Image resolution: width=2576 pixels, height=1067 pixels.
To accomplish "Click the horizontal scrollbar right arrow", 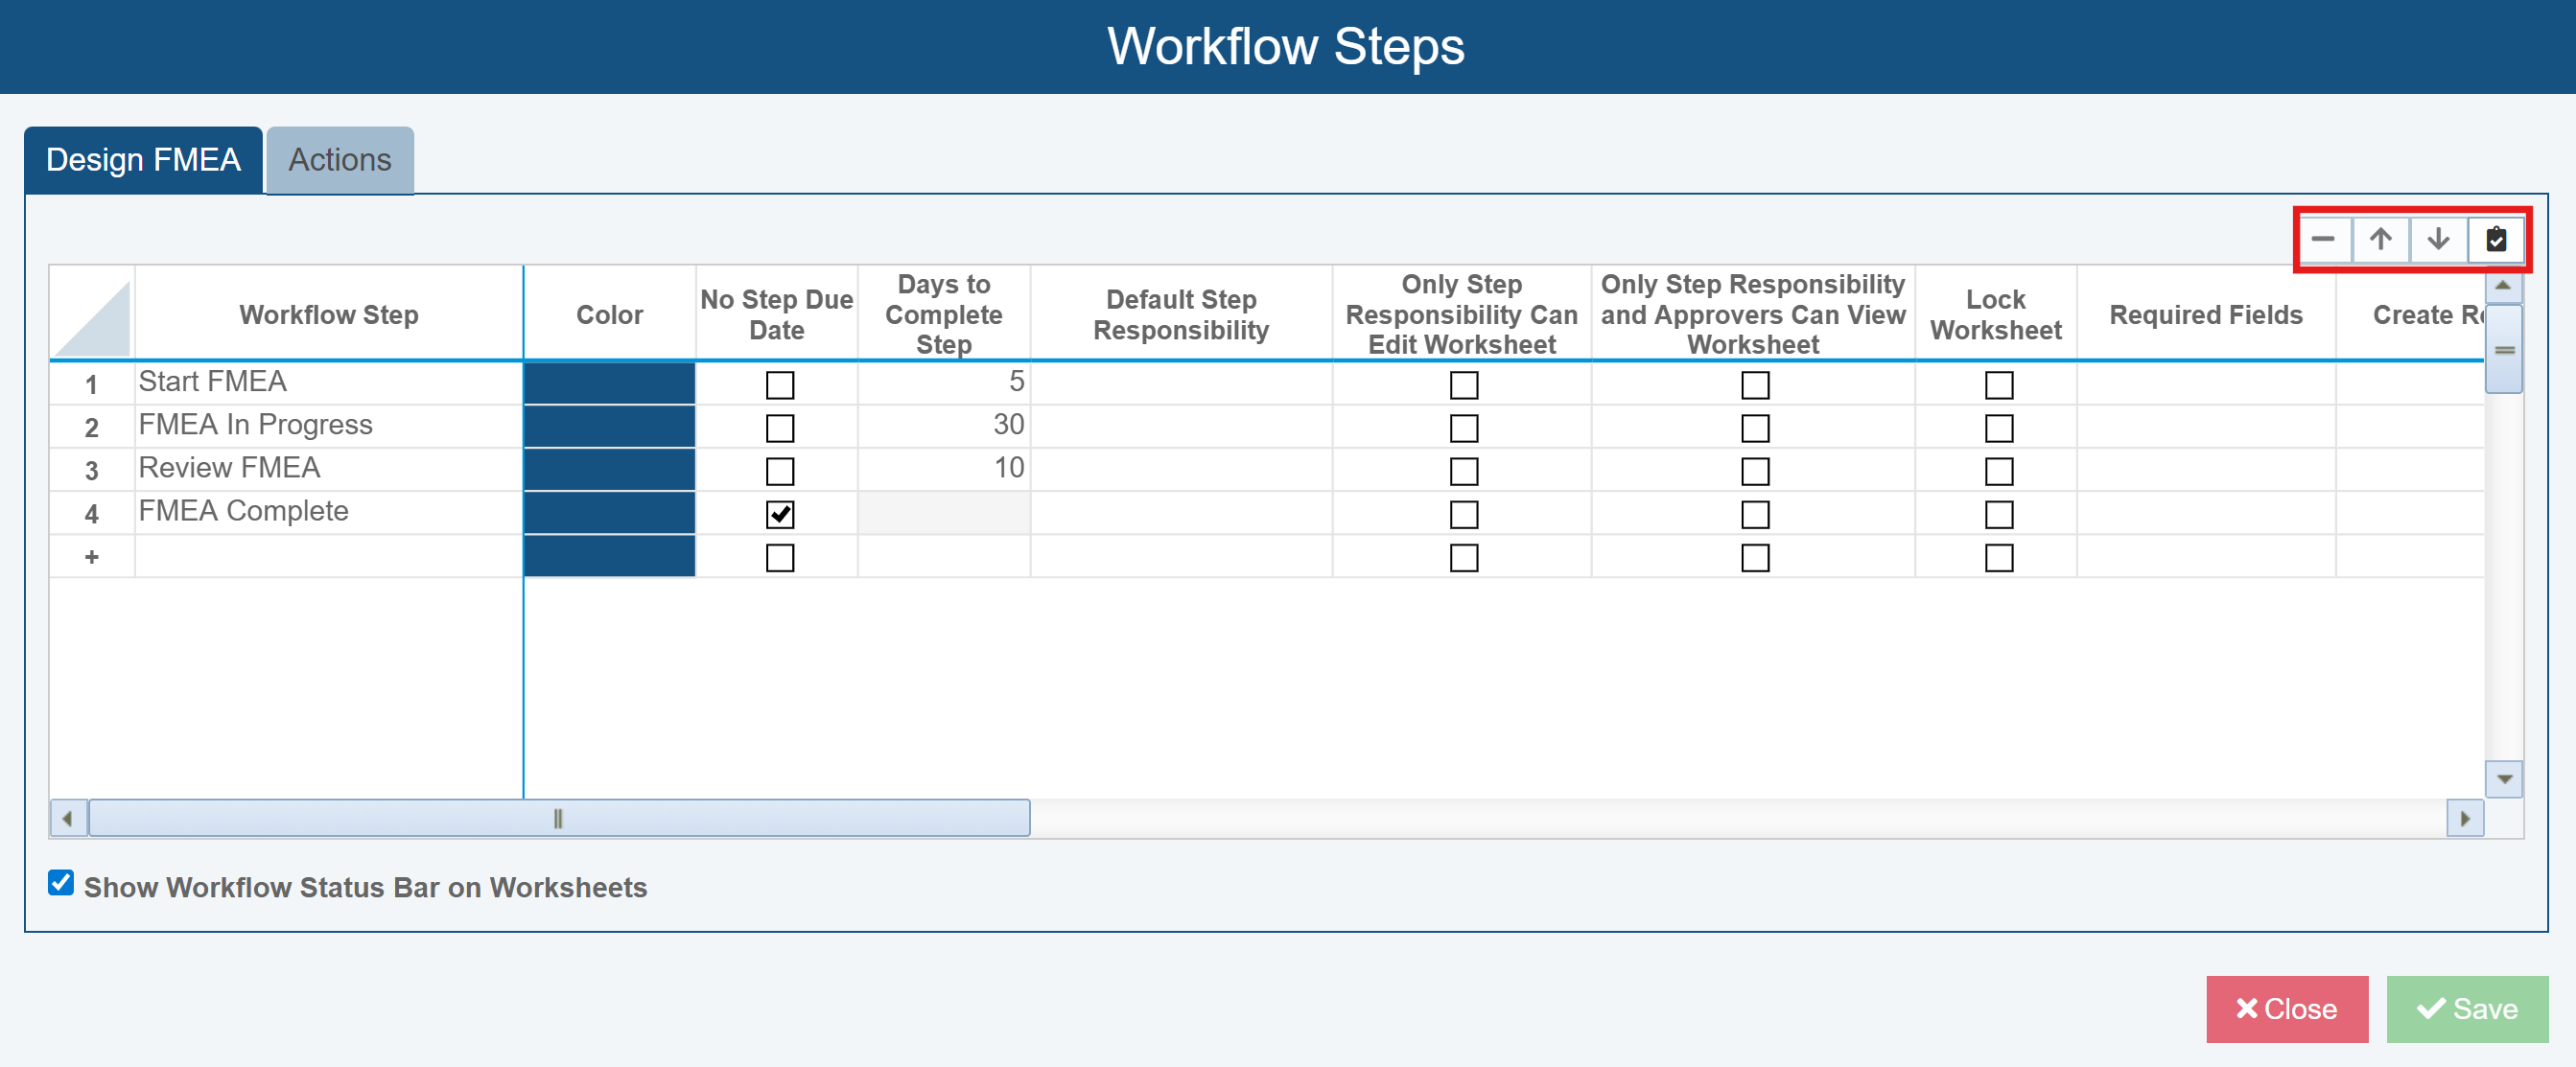I will [x=2464, y=818].
